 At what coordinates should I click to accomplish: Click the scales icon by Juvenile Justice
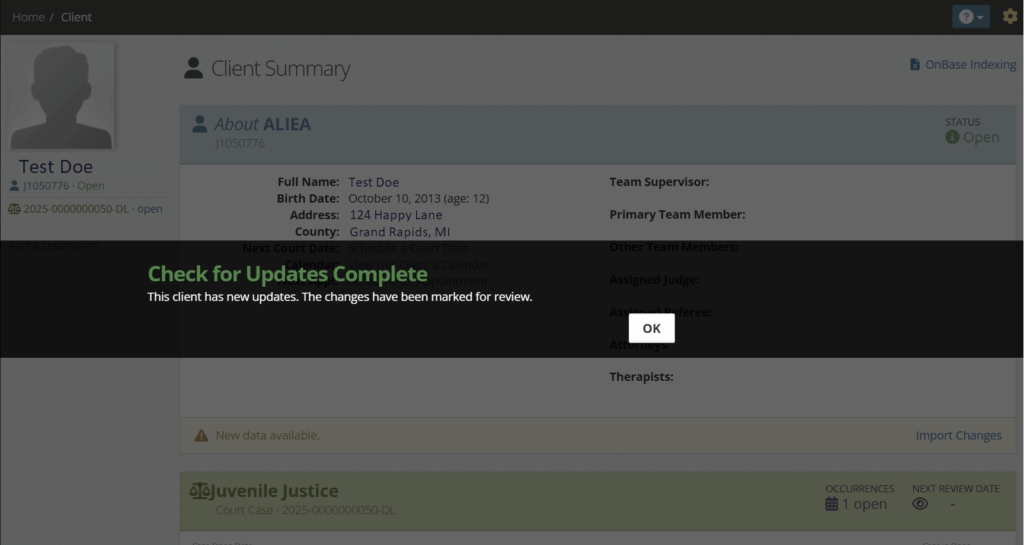click(200, 492)
